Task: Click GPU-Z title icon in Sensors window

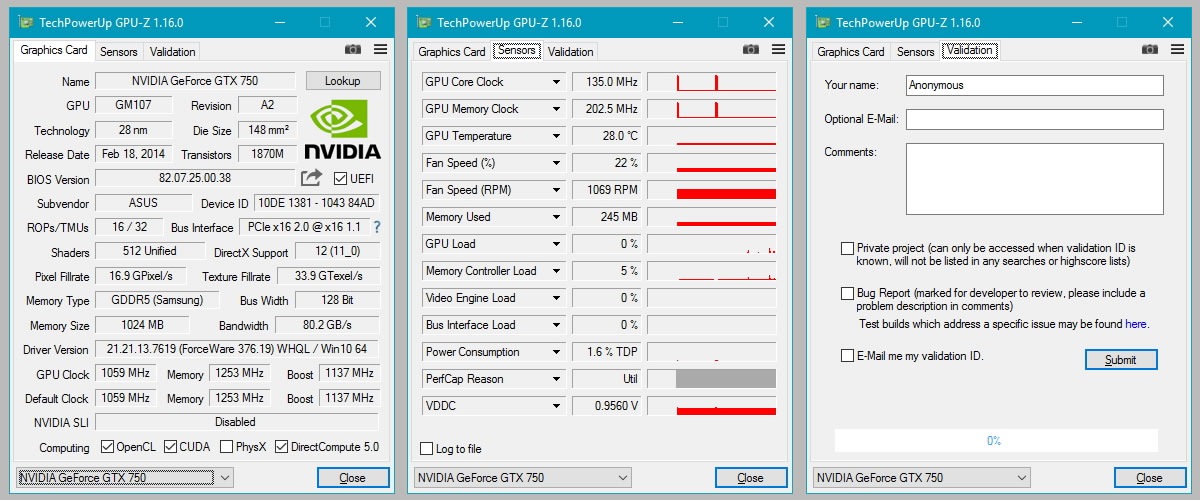Action: click(424, 22)
